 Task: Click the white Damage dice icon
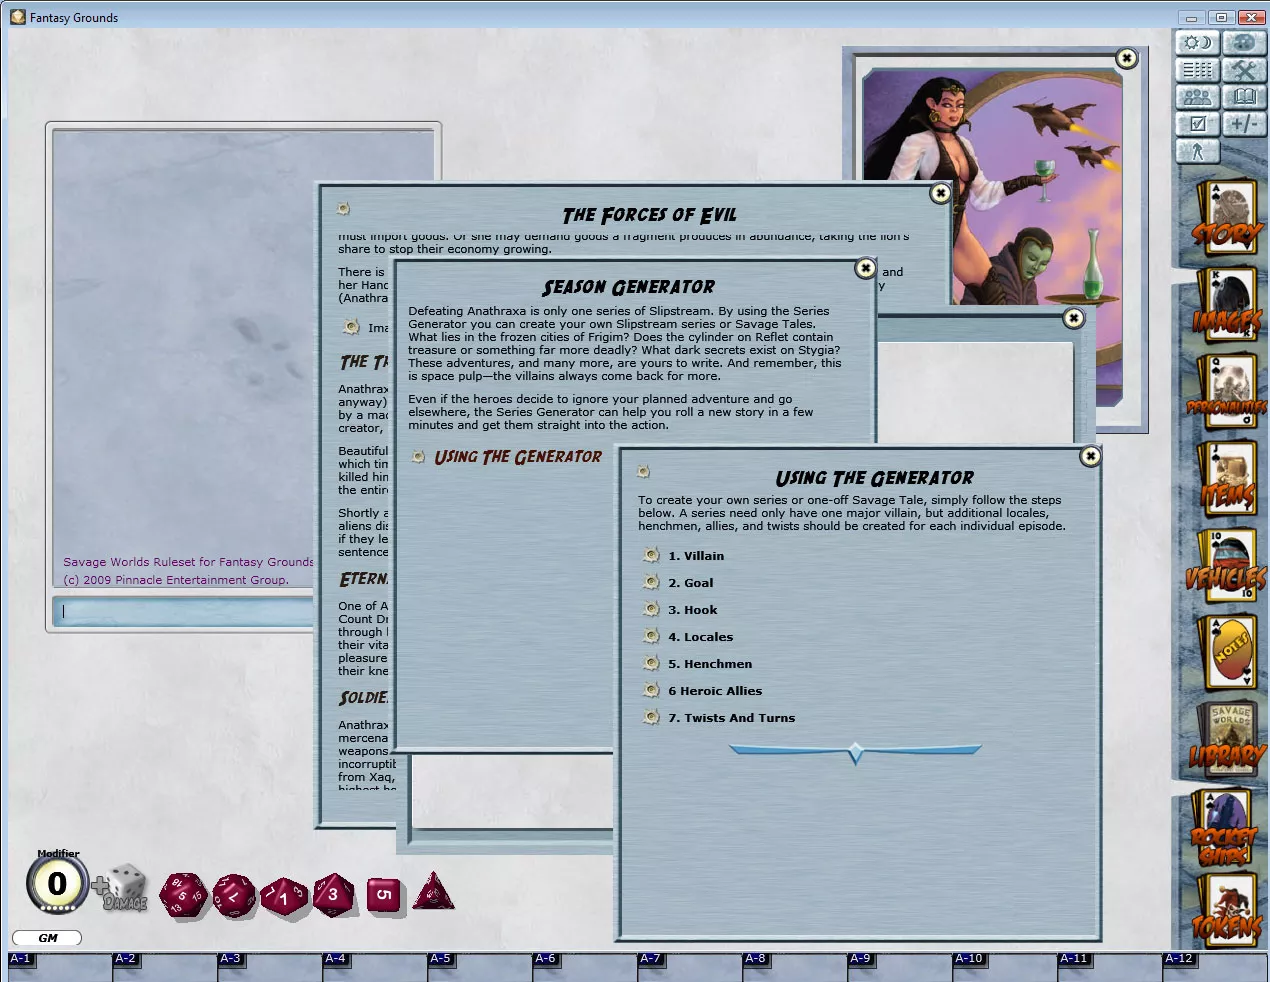[125, 888]
